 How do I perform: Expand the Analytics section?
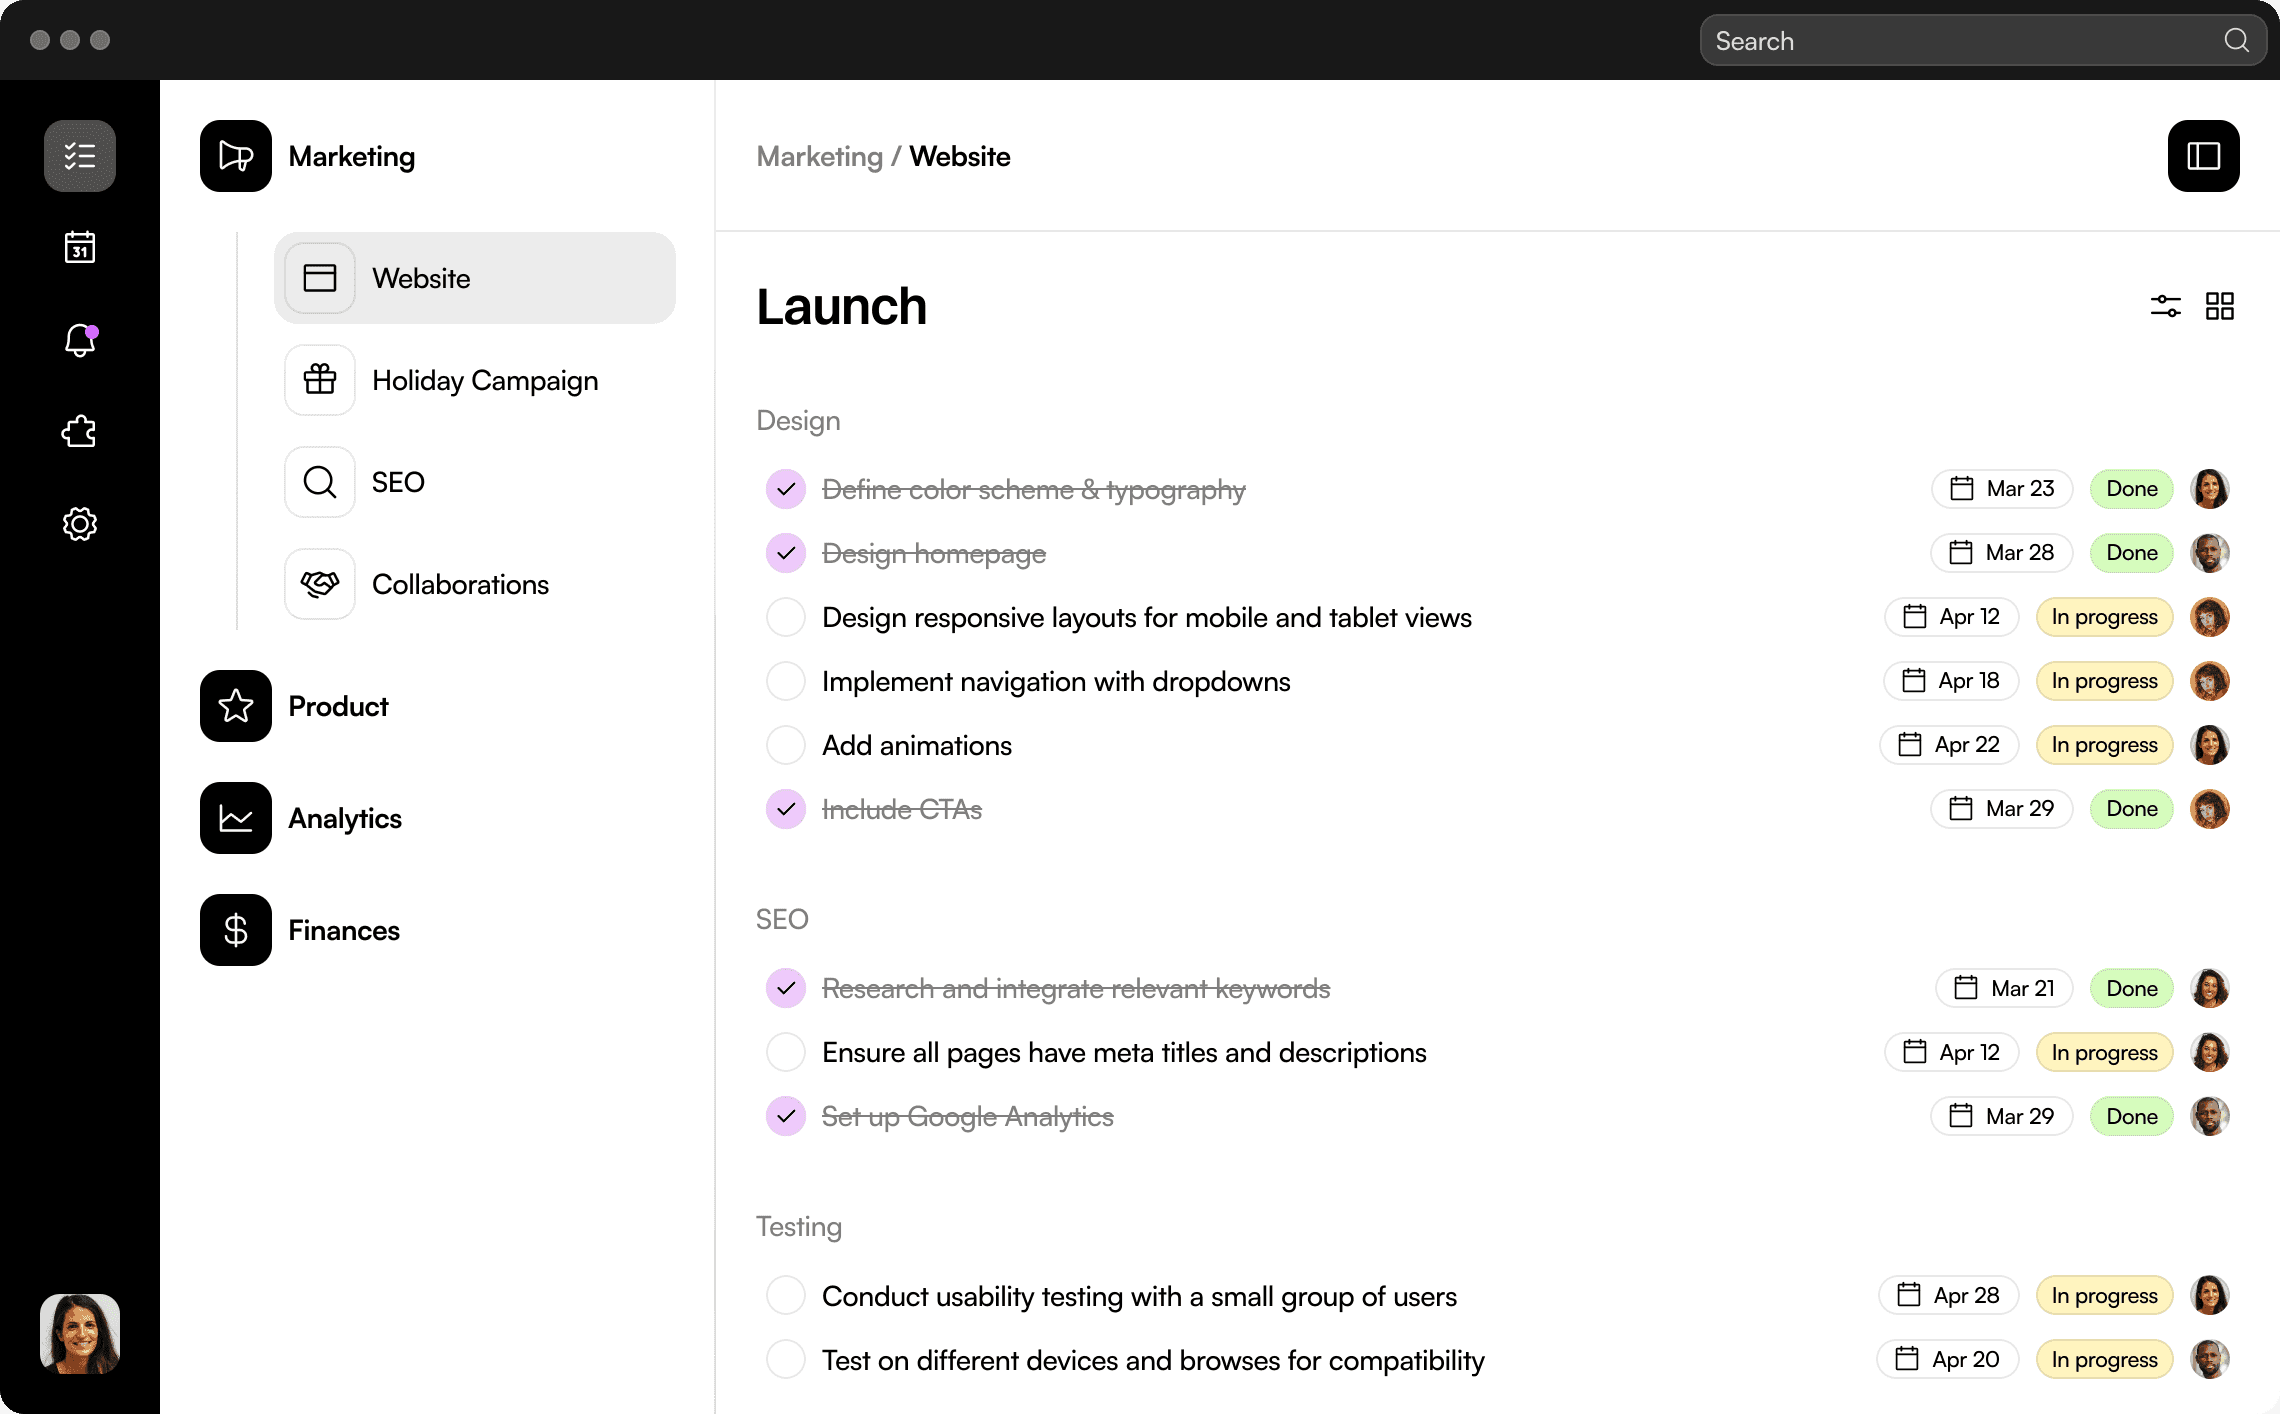(x=344, y=818)
